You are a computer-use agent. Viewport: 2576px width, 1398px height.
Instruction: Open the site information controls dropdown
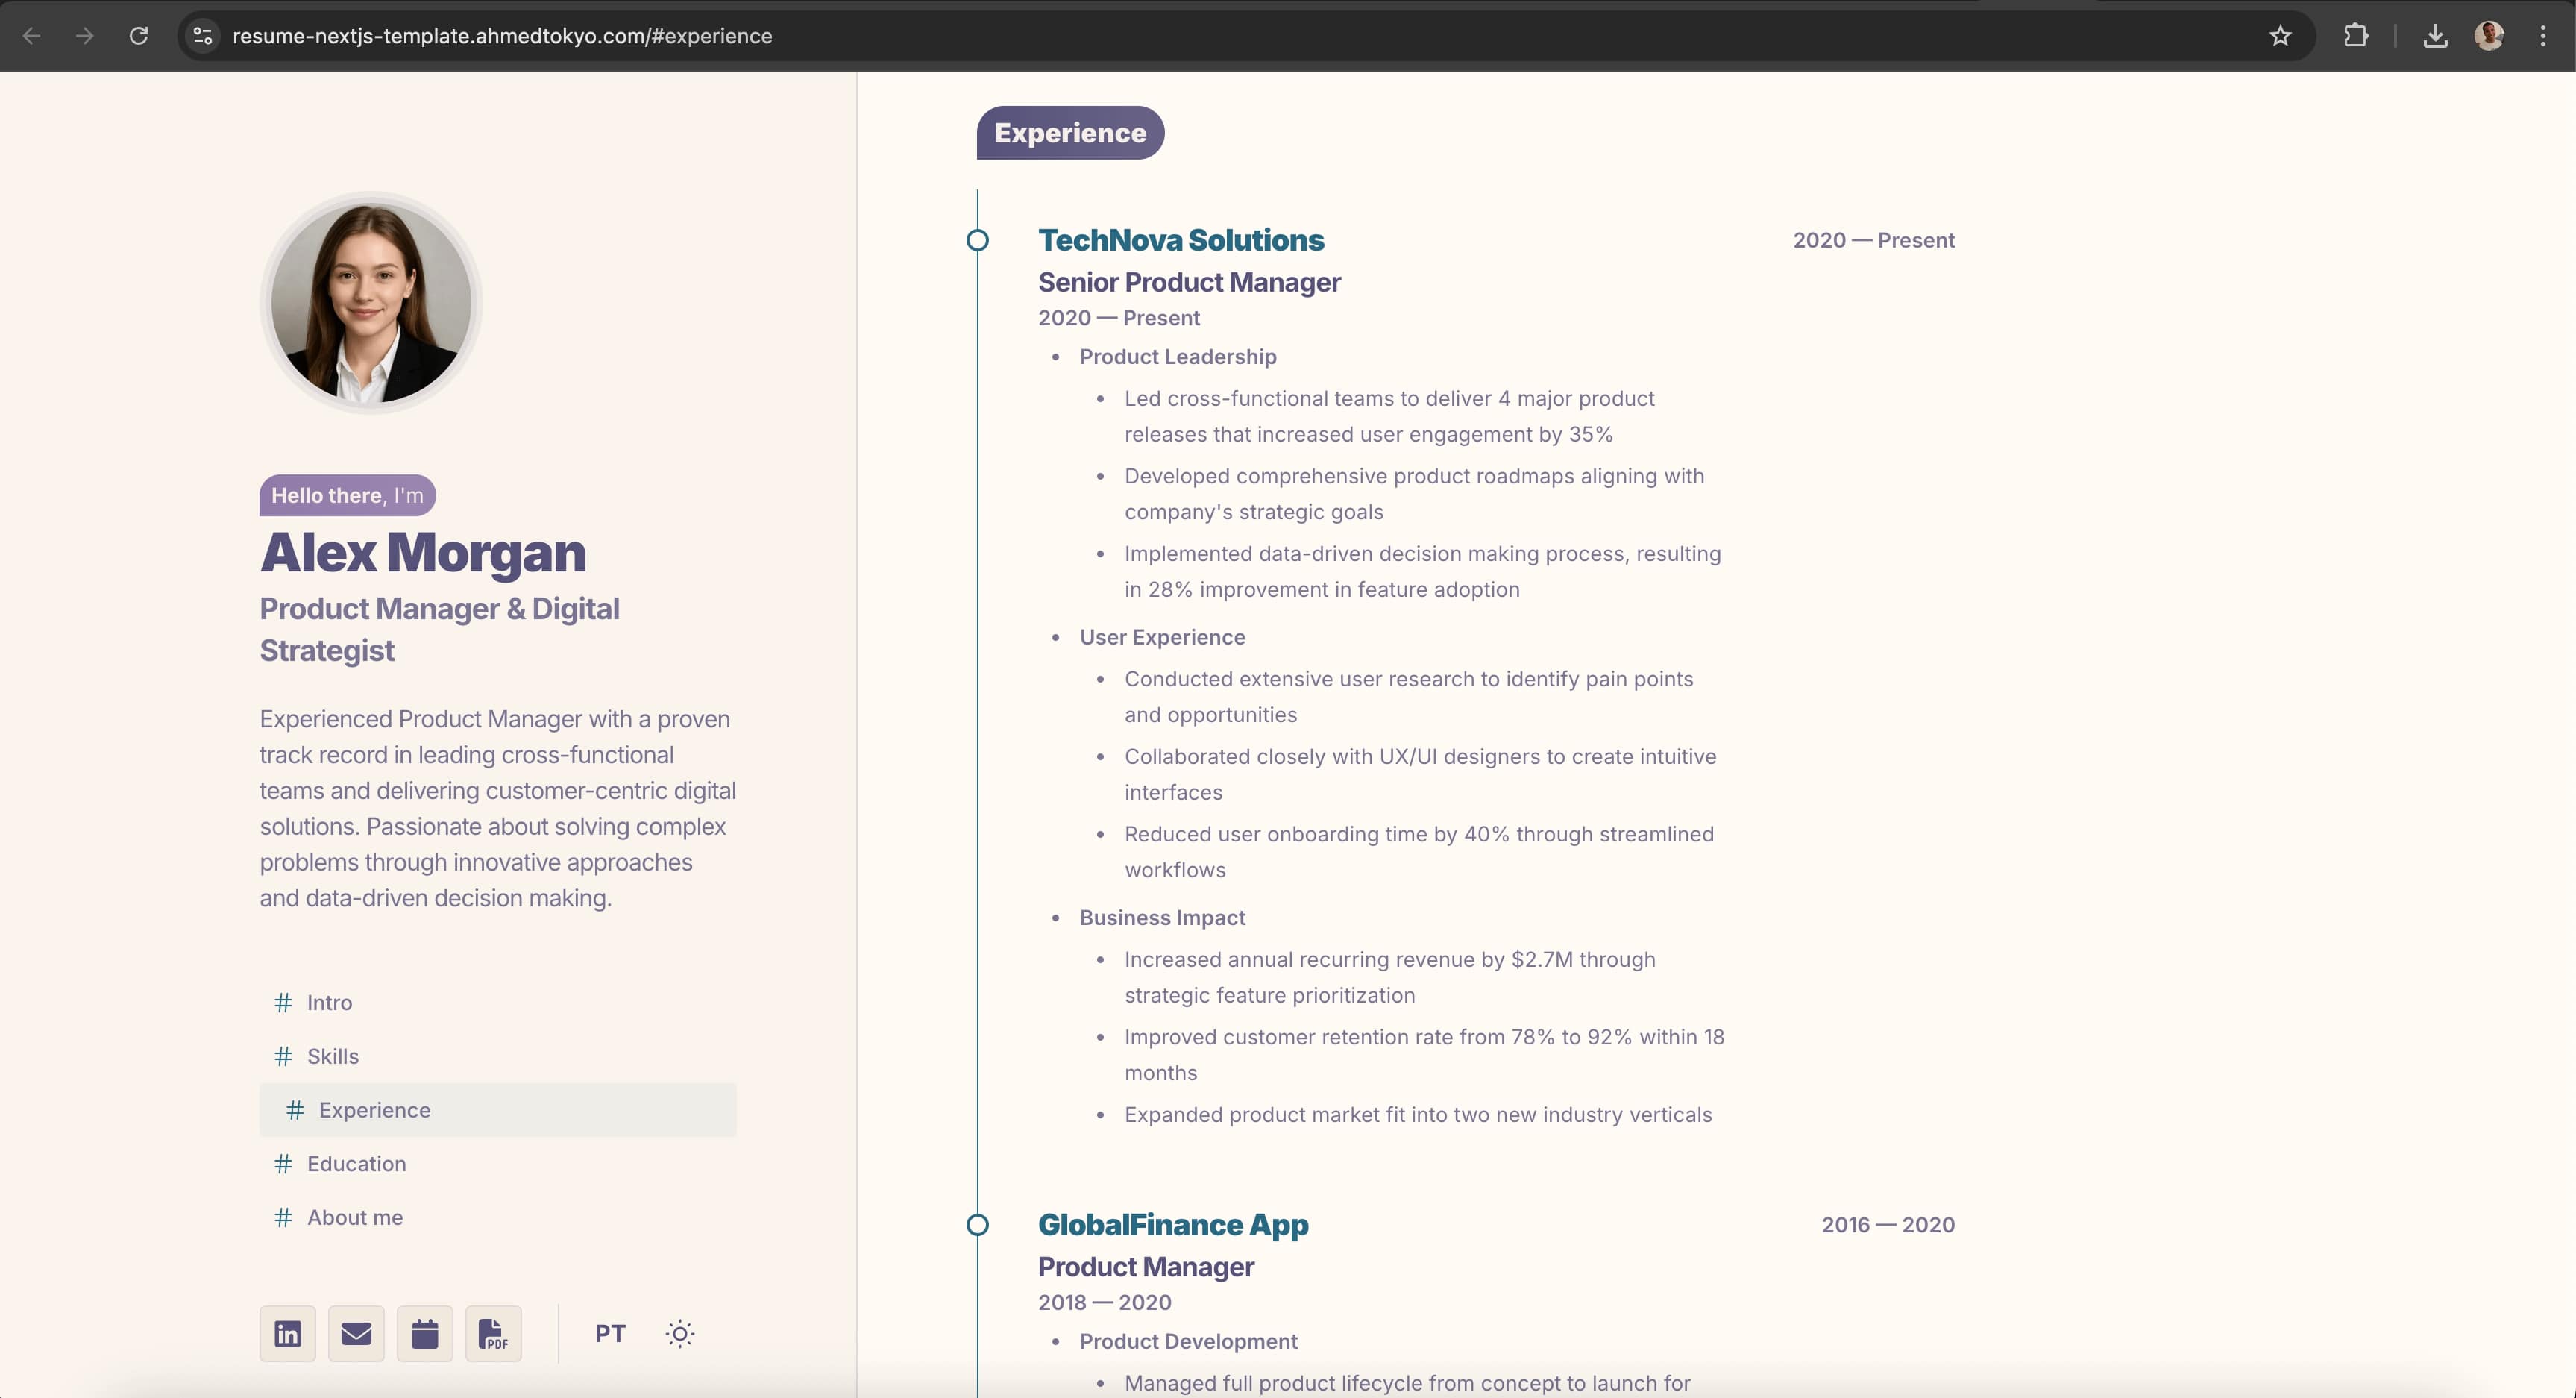click(x=201, y=35)
